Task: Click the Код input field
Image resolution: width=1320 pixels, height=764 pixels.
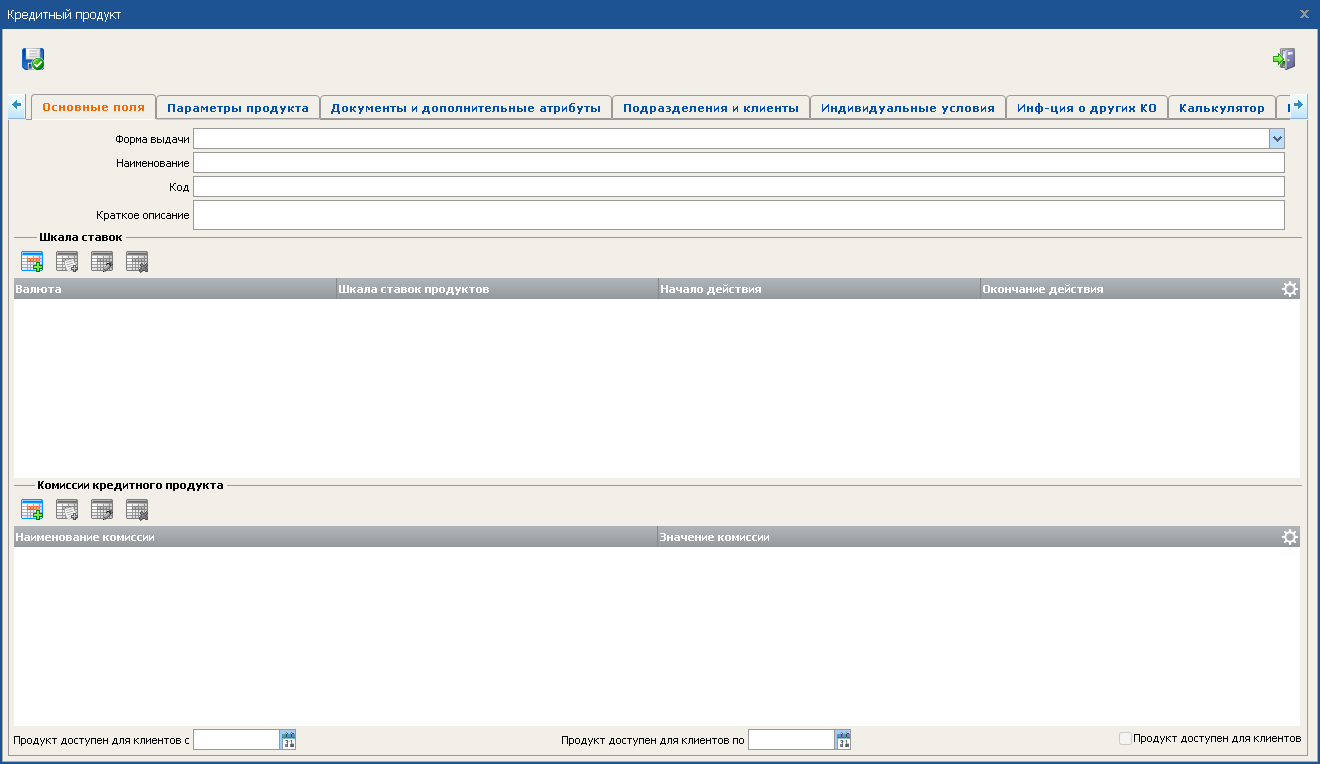Action: (739, 187)
